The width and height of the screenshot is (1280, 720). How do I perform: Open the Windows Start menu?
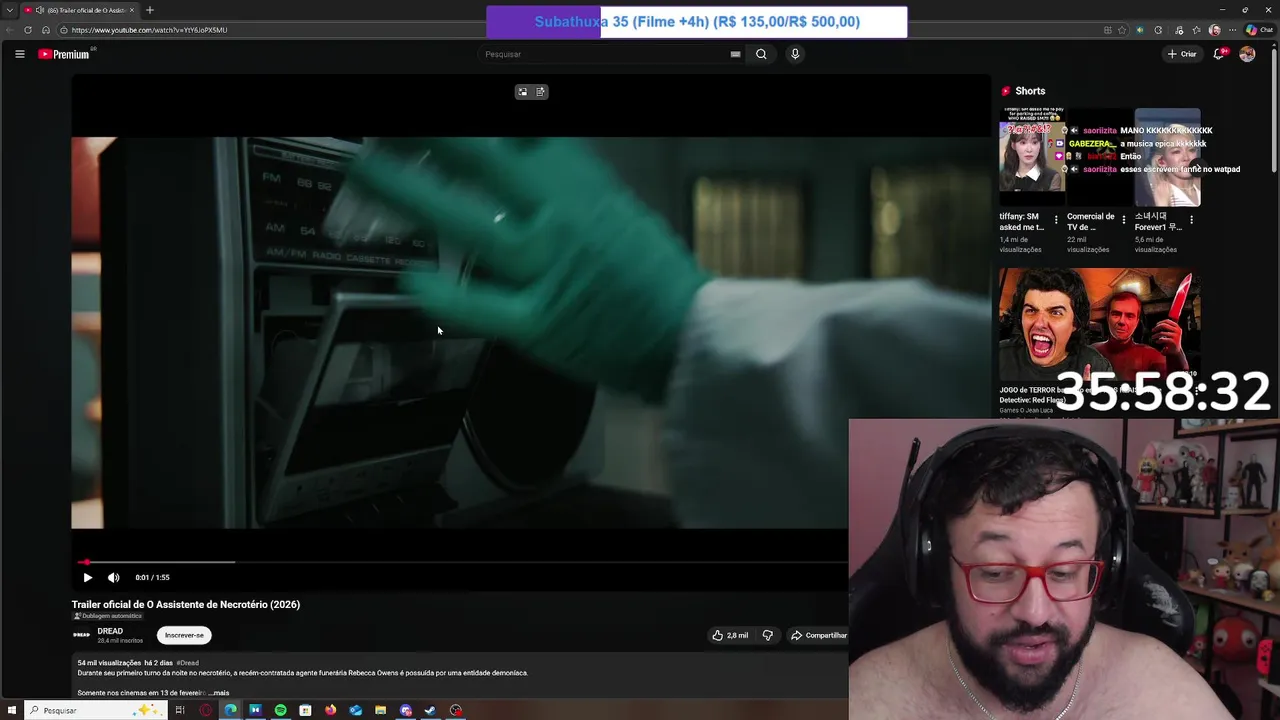coord(12,710)
